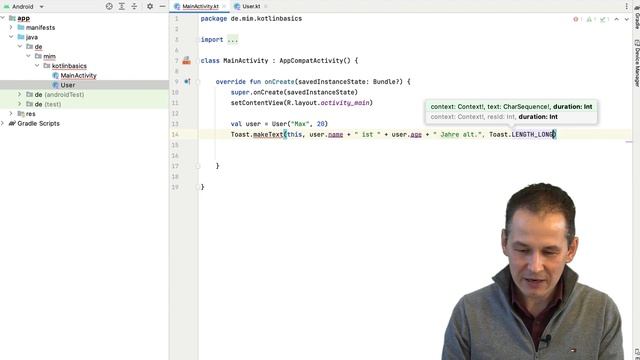Select the kotlinbasics package row
Image resolution: width=640 pixels, height=360 pixels.
(x=84, y=66)
